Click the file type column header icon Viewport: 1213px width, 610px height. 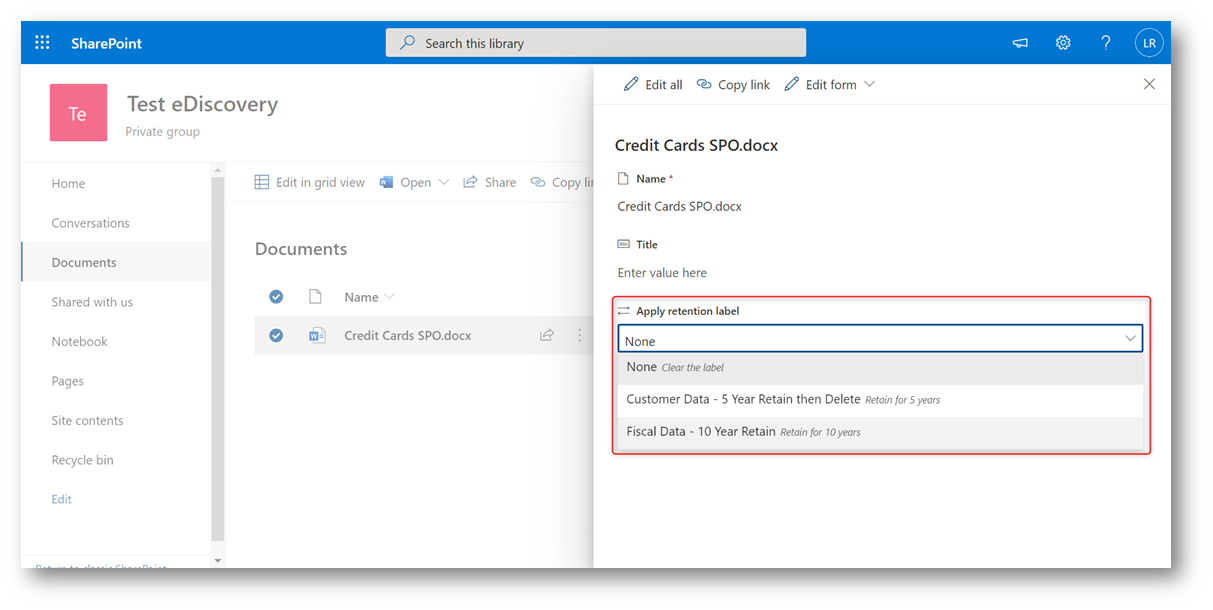[x=315, y=297]
